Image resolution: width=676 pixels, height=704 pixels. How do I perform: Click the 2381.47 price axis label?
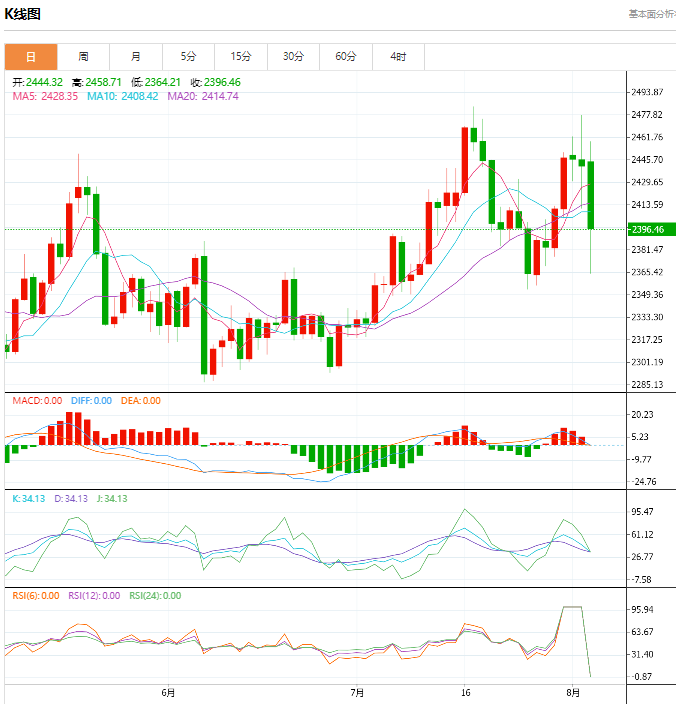coord(647,249)
